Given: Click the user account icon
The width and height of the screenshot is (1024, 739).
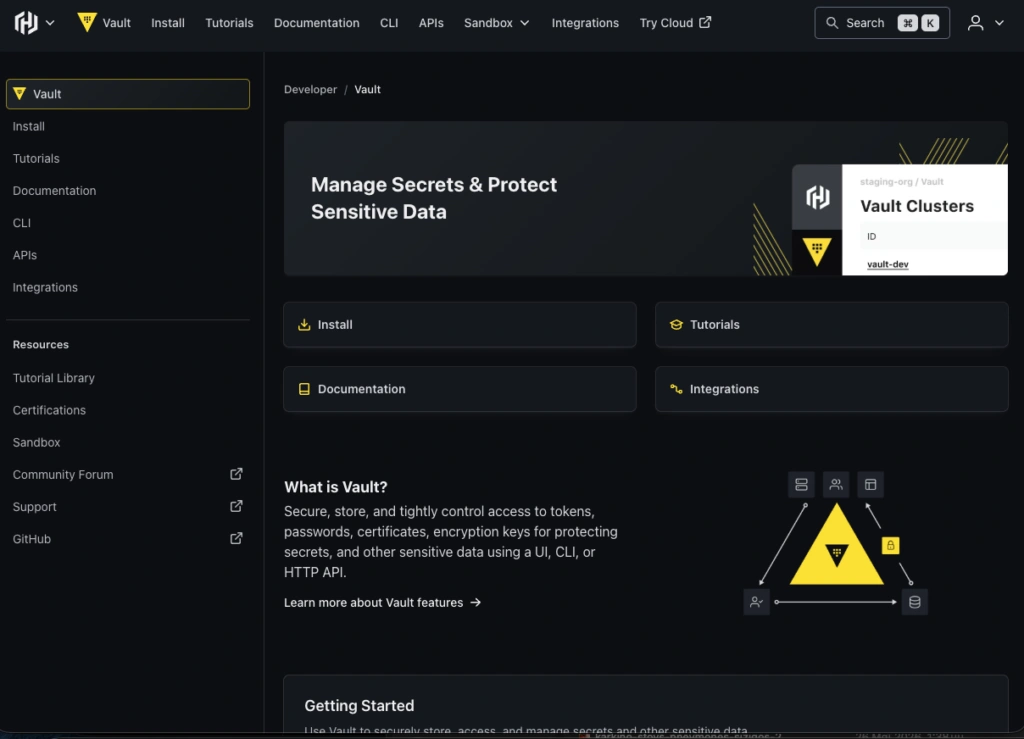Looking at the screenshot, I should [x=975, y=23].
